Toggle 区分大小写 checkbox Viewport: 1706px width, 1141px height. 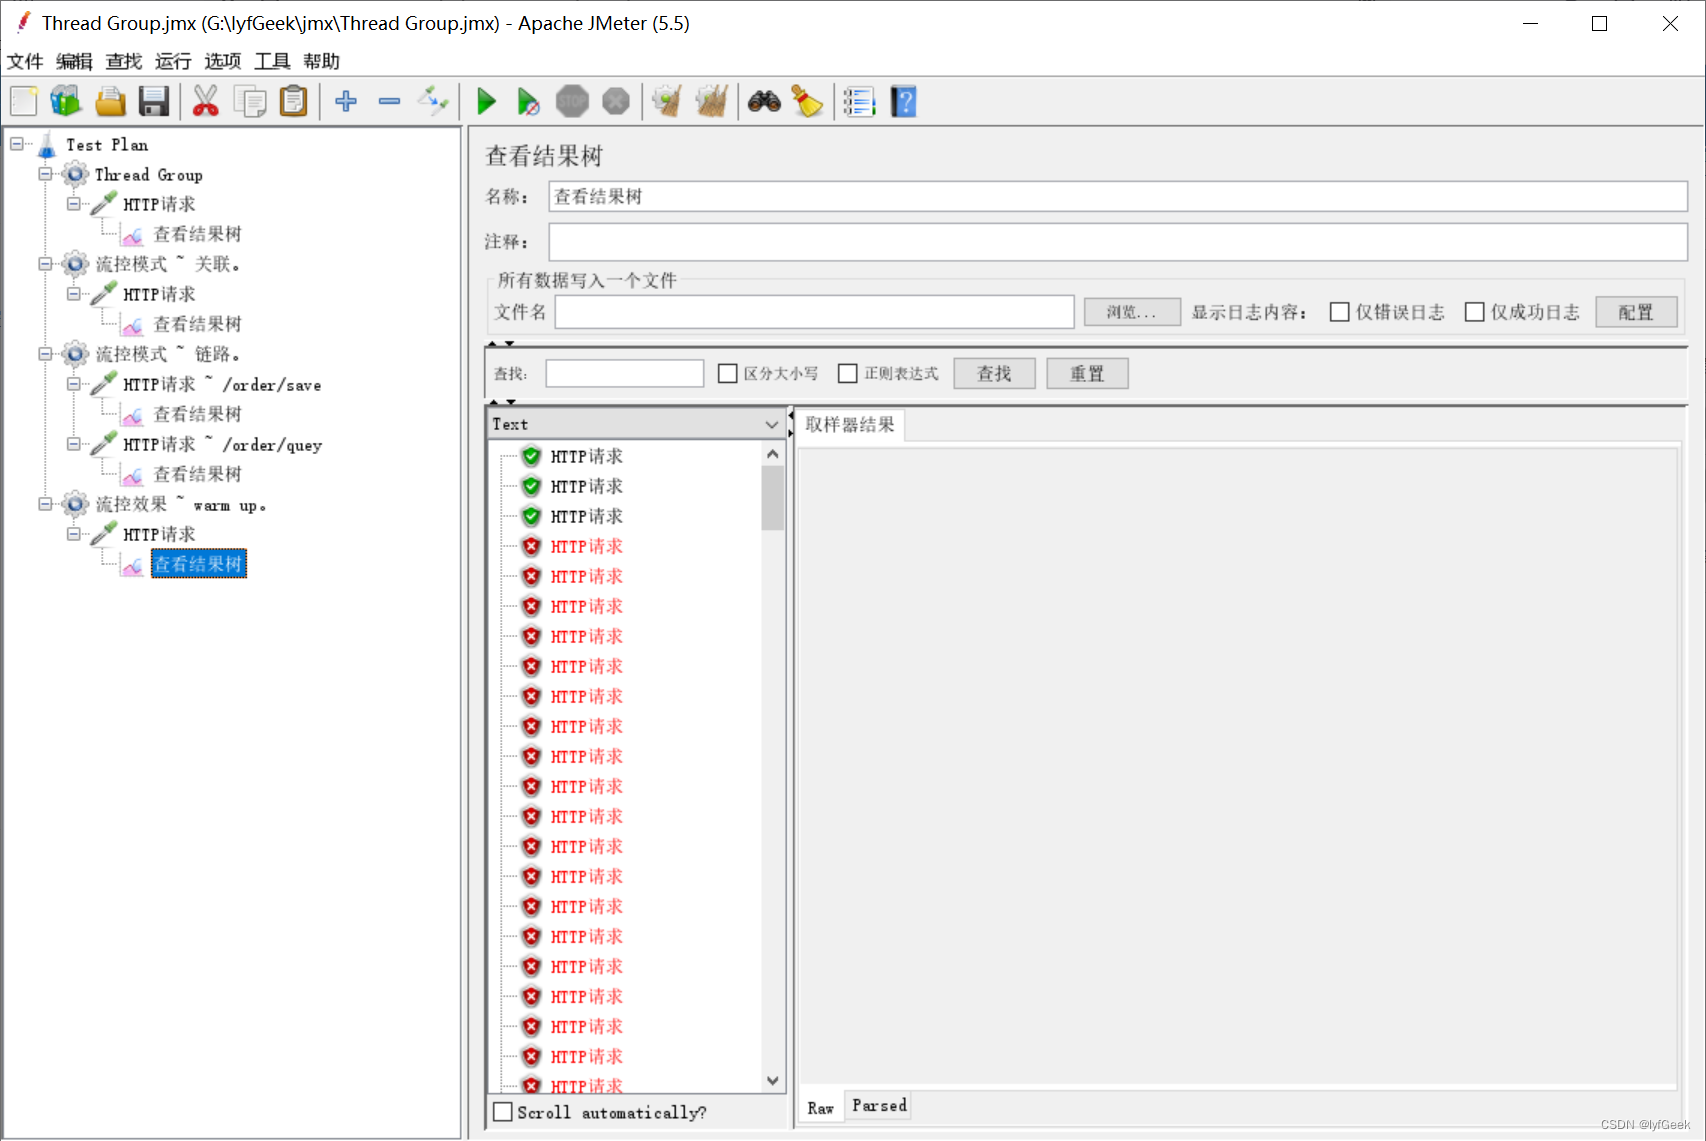tap(728, 373)
